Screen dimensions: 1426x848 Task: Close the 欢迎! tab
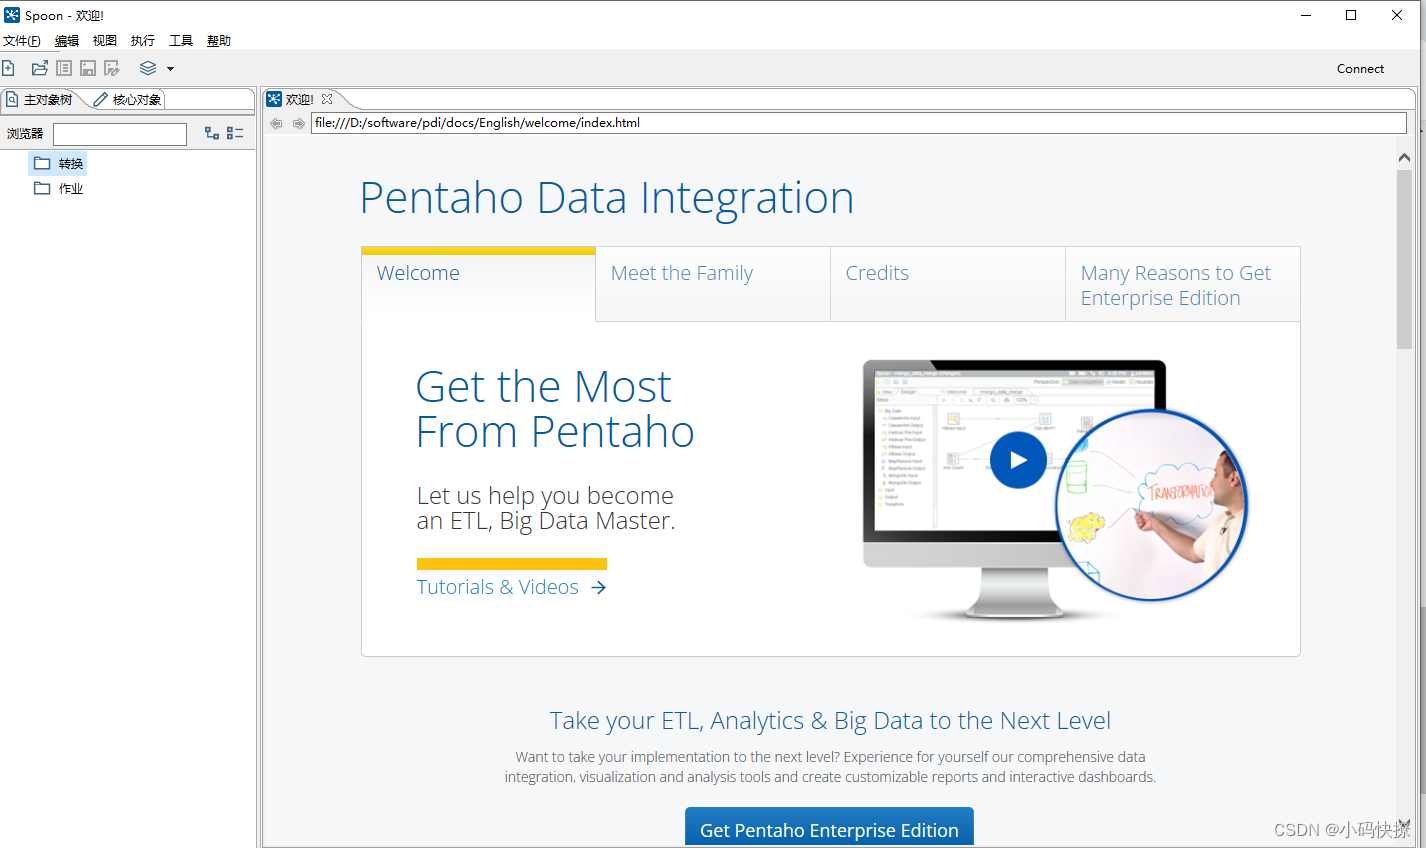pos(327,99)
